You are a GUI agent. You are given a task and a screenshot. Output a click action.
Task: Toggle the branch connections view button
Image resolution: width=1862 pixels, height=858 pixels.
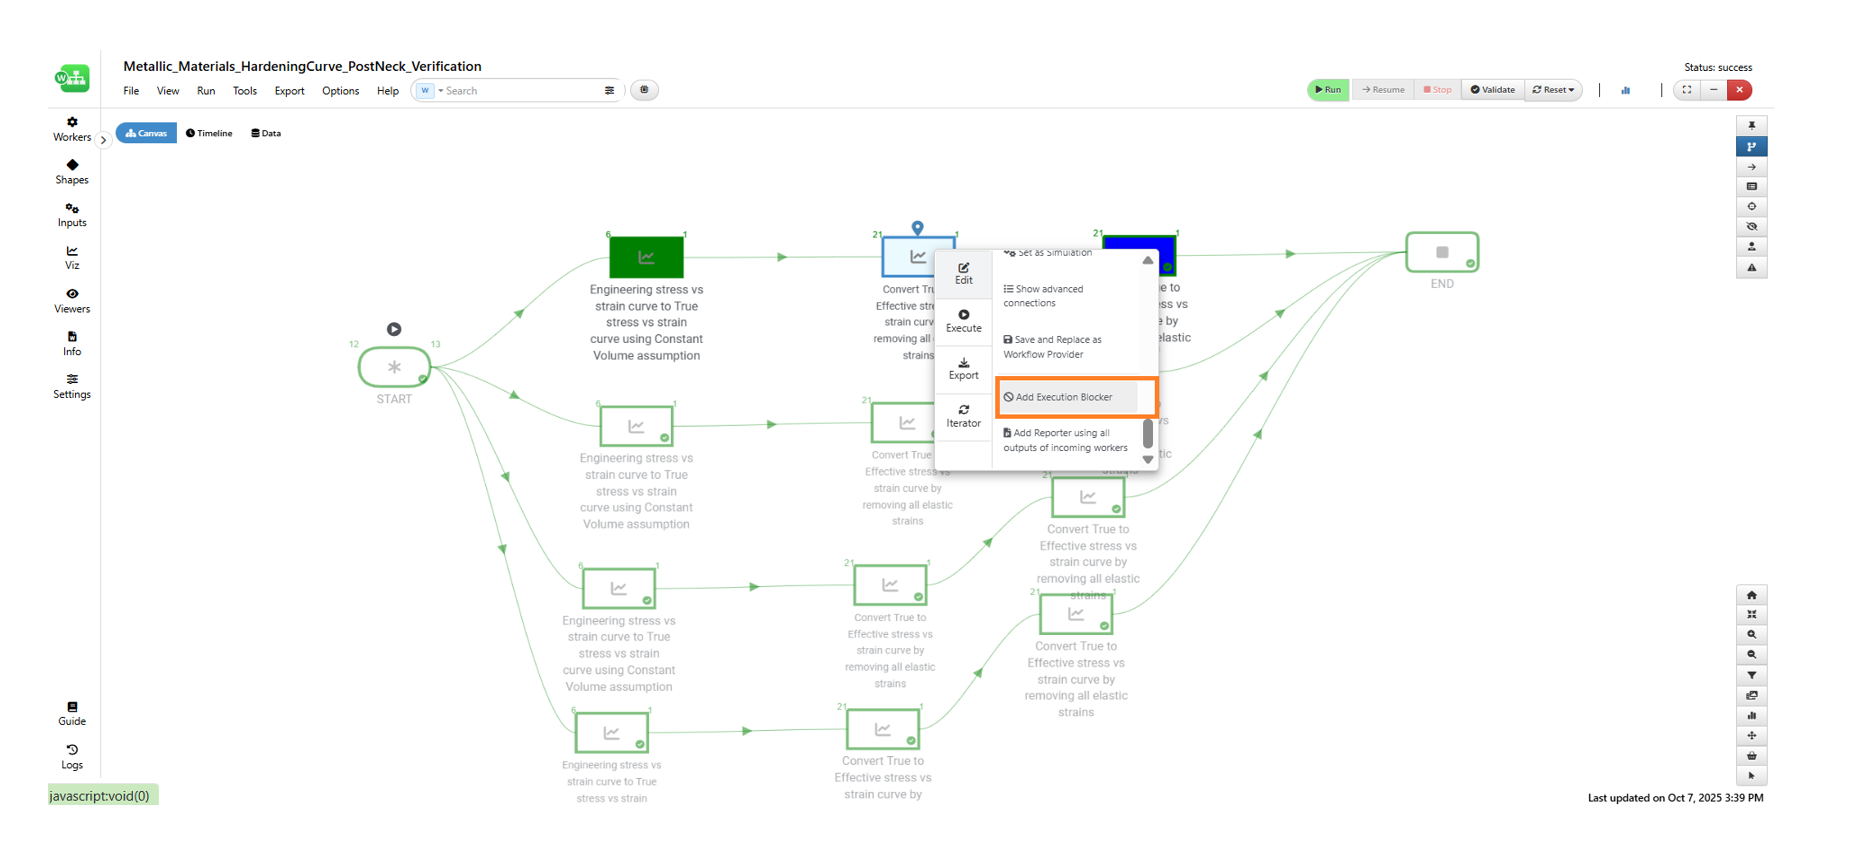click(1751, 146)
